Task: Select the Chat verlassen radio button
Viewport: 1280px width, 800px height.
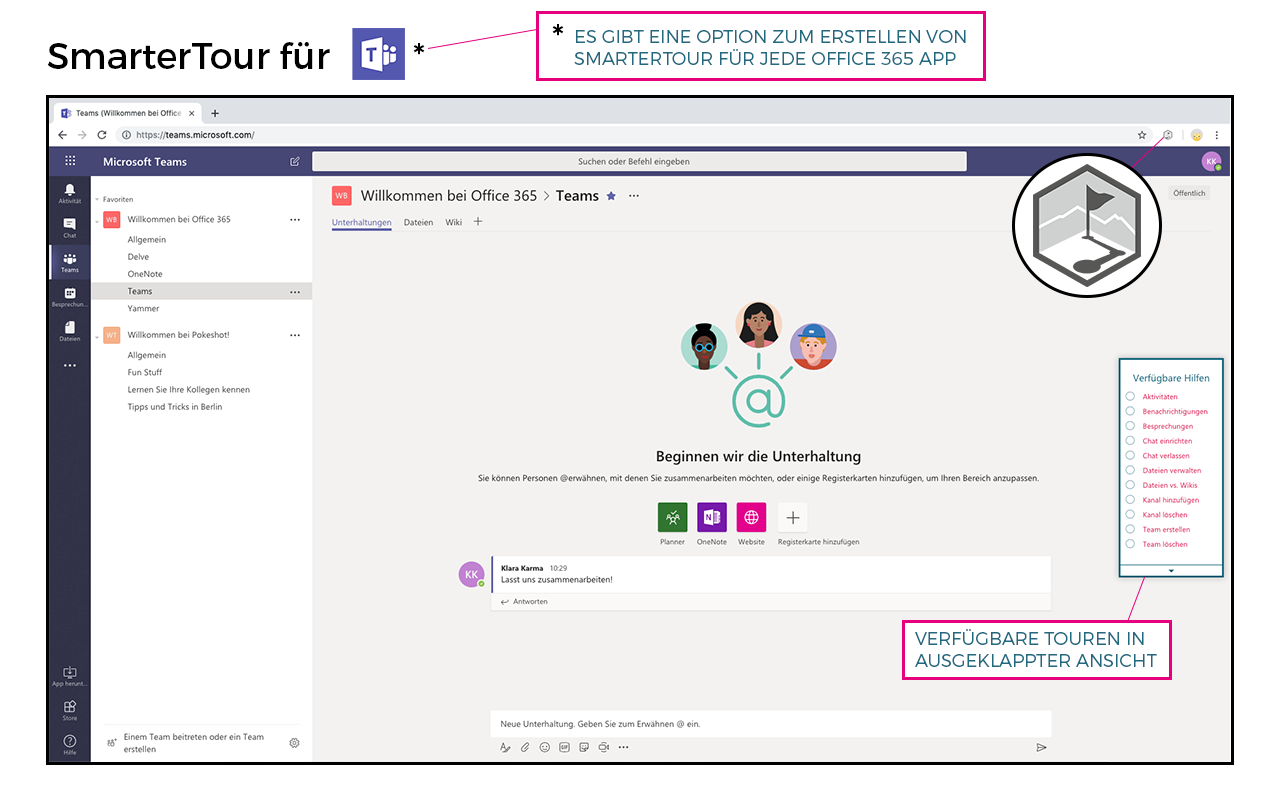Action: (1130, 456)
